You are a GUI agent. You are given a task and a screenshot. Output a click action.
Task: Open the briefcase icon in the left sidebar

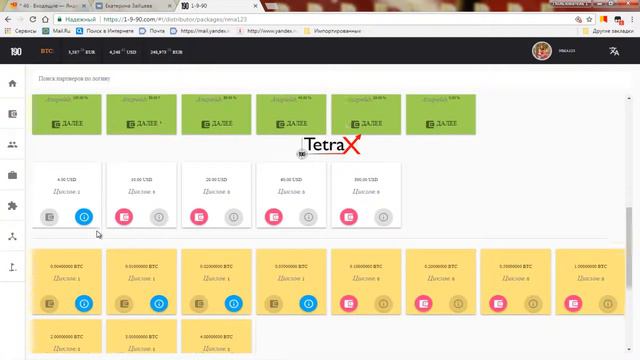tap(13, 175)
